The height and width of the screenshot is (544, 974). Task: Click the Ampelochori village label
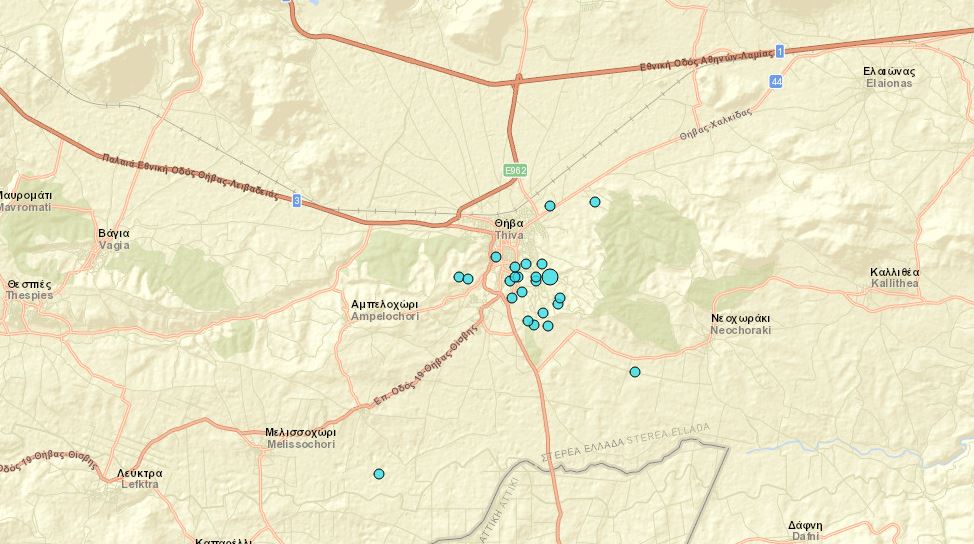384,309
